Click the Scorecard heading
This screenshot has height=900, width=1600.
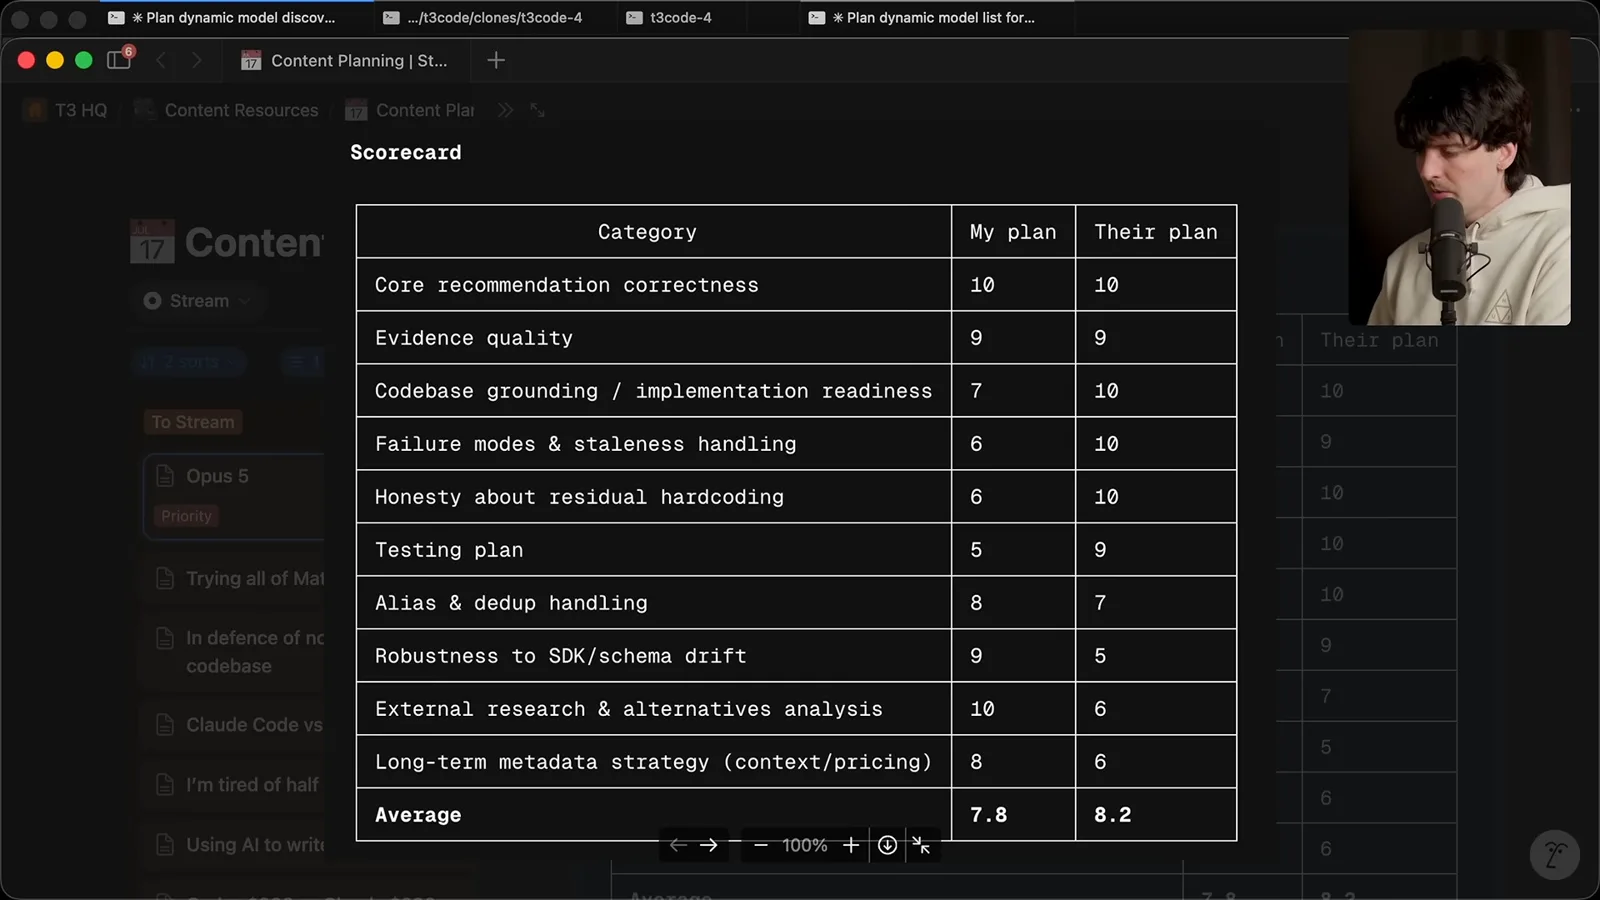click(x=406, y=153)
